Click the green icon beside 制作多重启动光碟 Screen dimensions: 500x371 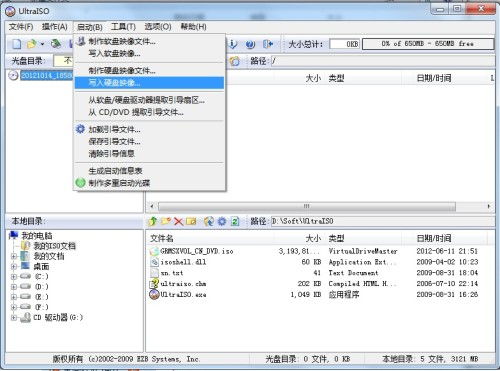[80, 183]
